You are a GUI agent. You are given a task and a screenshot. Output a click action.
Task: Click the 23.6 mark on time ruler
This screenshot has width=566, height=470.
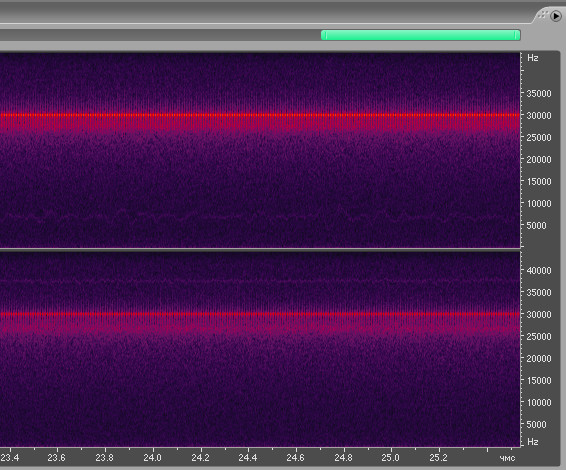click(x=56, y=458)
